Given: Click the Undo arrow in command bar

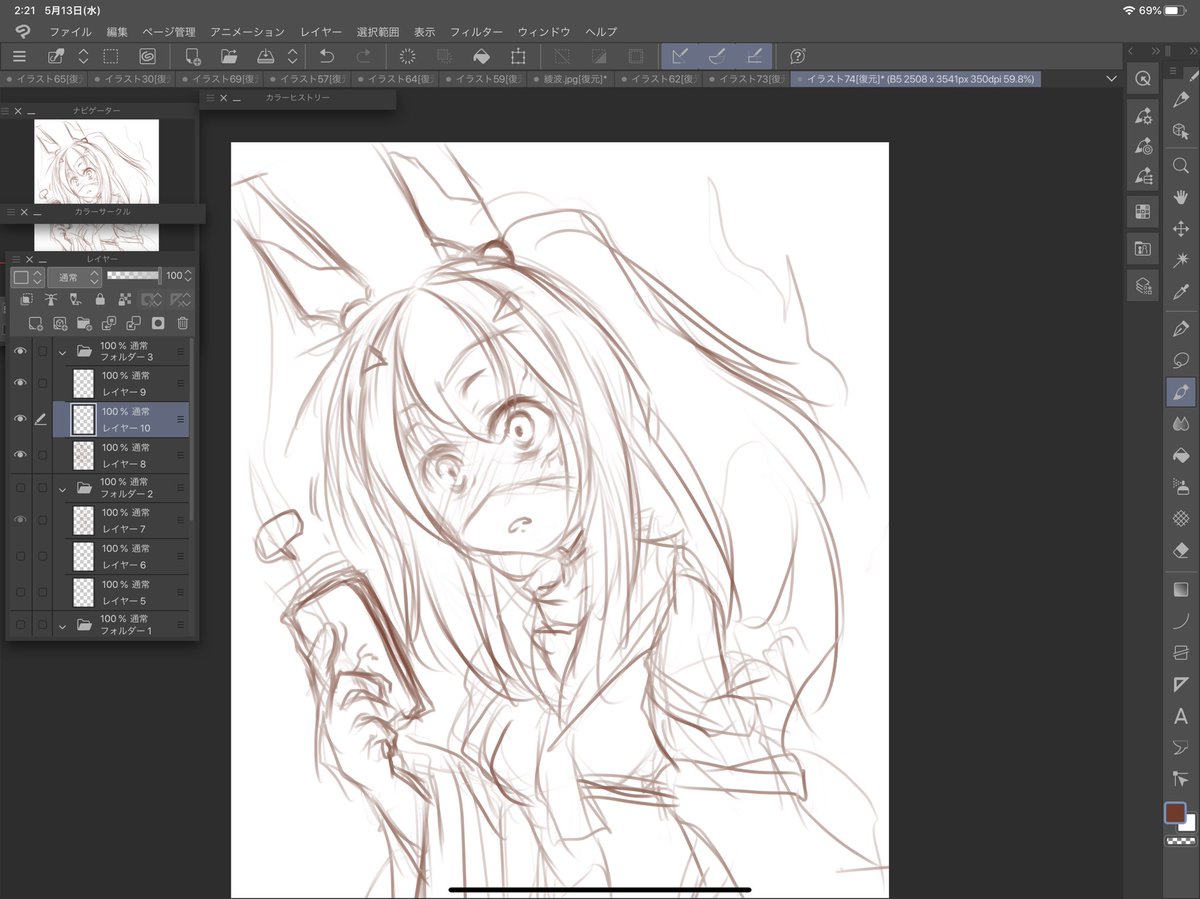Looking at the screenshot, I should (326, 57).
